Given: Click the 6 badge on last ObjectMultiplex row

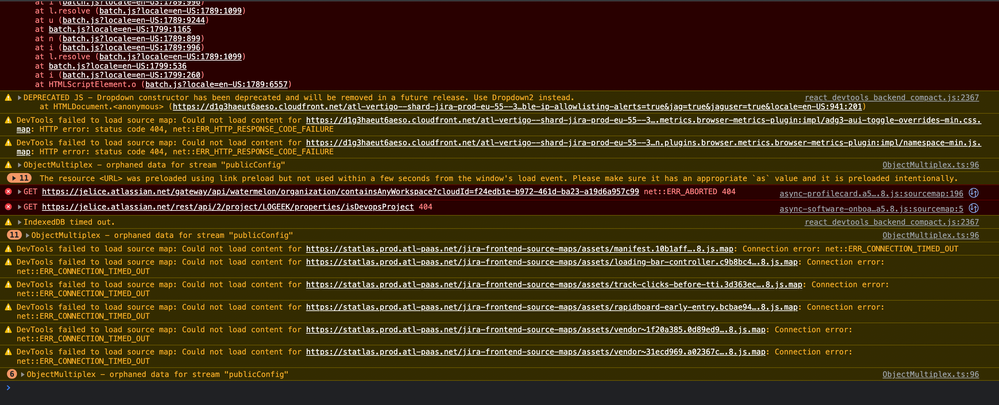Looking at the screenshot, I should [x=12, y=374].
